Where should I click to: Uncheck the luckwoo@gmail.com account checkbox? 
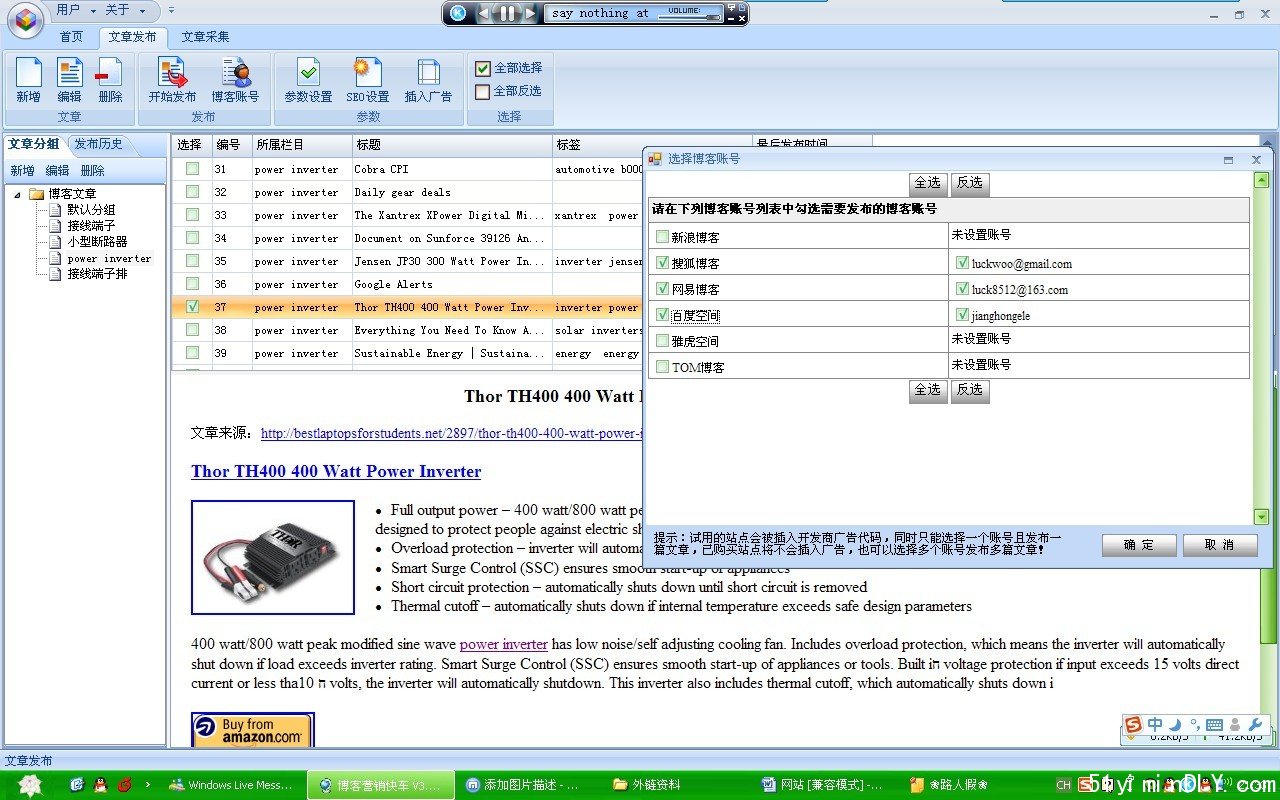pyautogui.click(x=962, y=263)
